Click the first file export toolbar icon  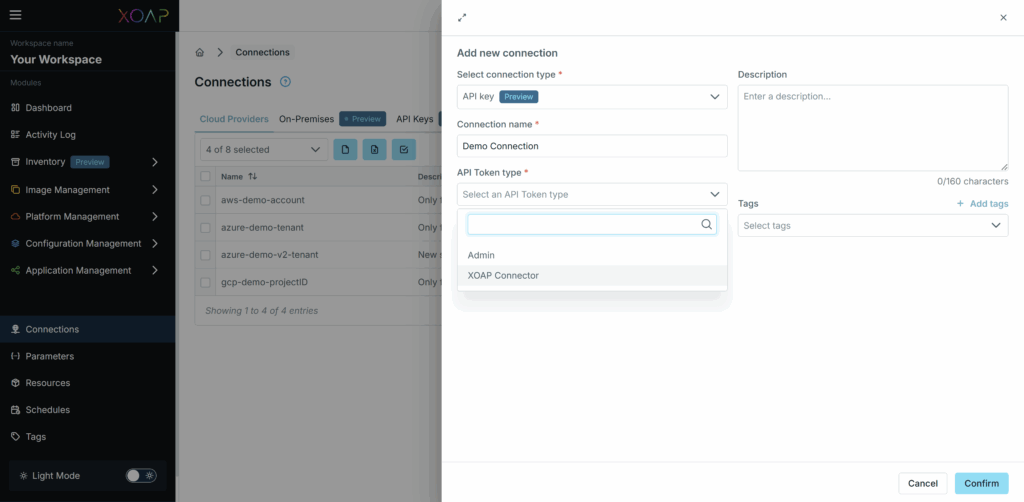coord(345,149)
